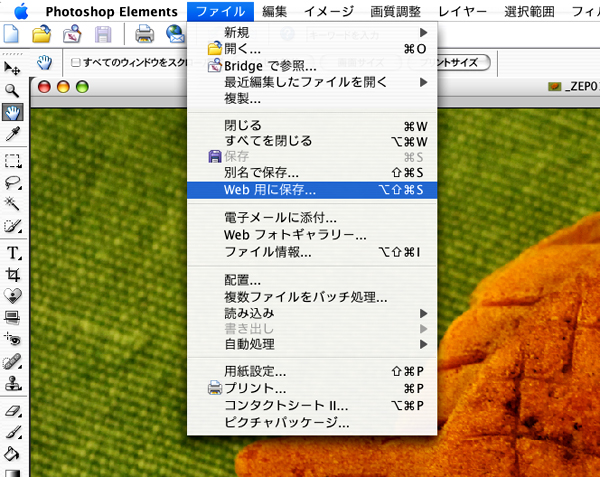Click the new document icon in the toolbar
The image size is (600, 477).
click(x=11, y=34)
